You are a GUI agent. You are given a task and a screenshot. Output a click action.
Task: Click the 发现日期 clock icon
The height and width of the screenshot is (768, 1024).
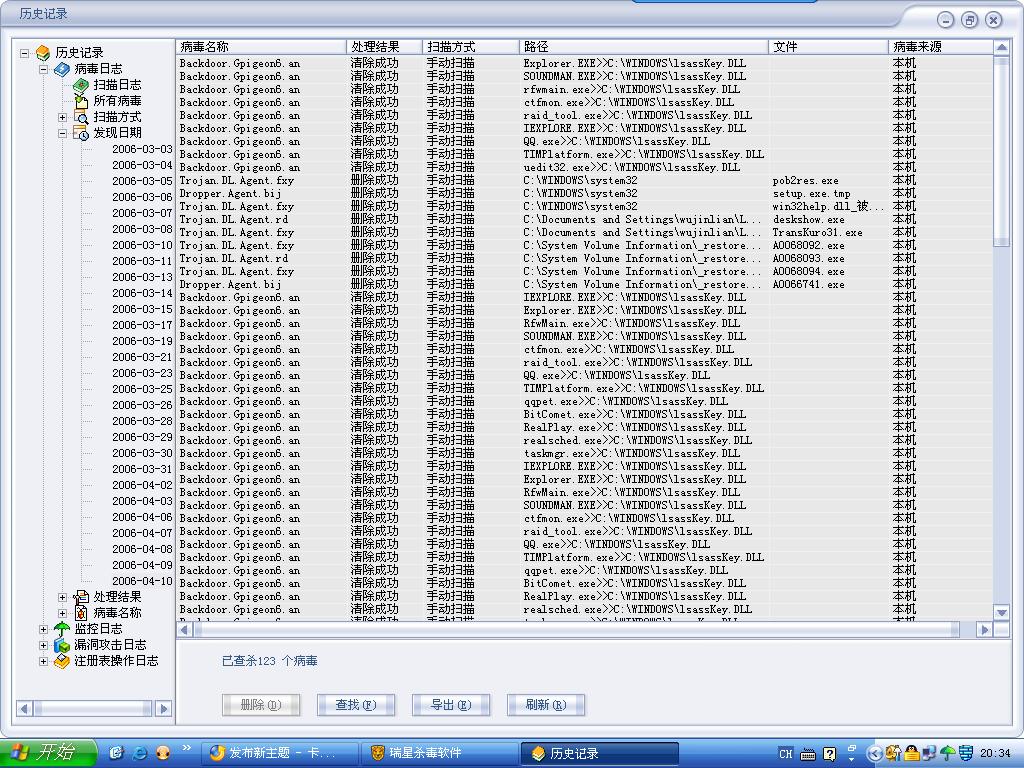click(x=81, y=133)
